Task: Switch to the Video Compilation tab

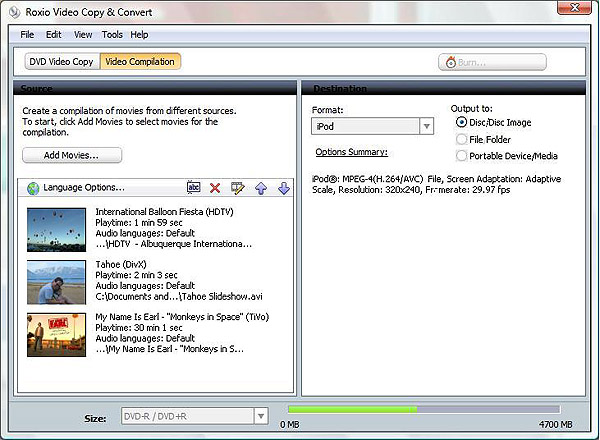Action: [x=140, y=62]
